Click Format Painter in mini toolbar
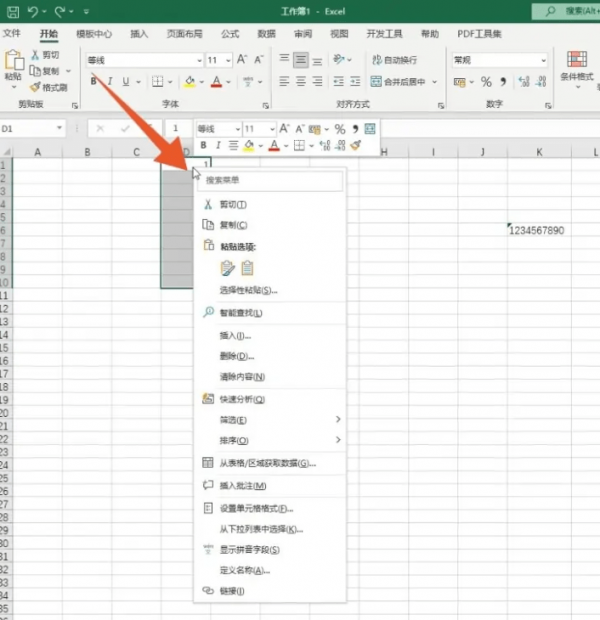600x620 pixels. point(355,146)
